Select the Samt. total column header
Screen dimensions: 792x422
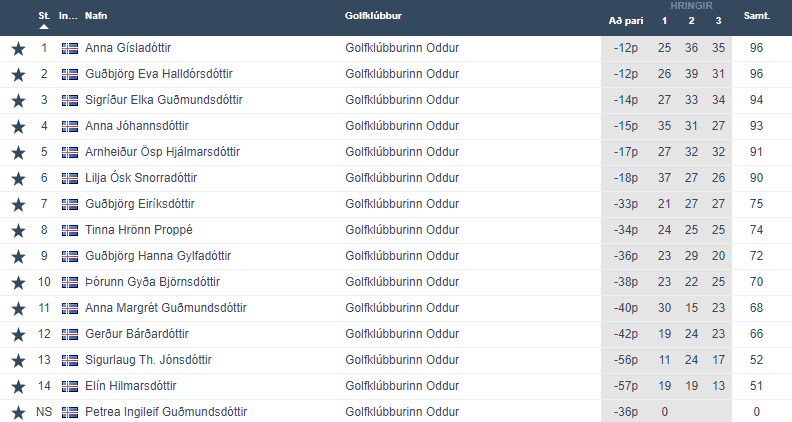pos(756,16)
